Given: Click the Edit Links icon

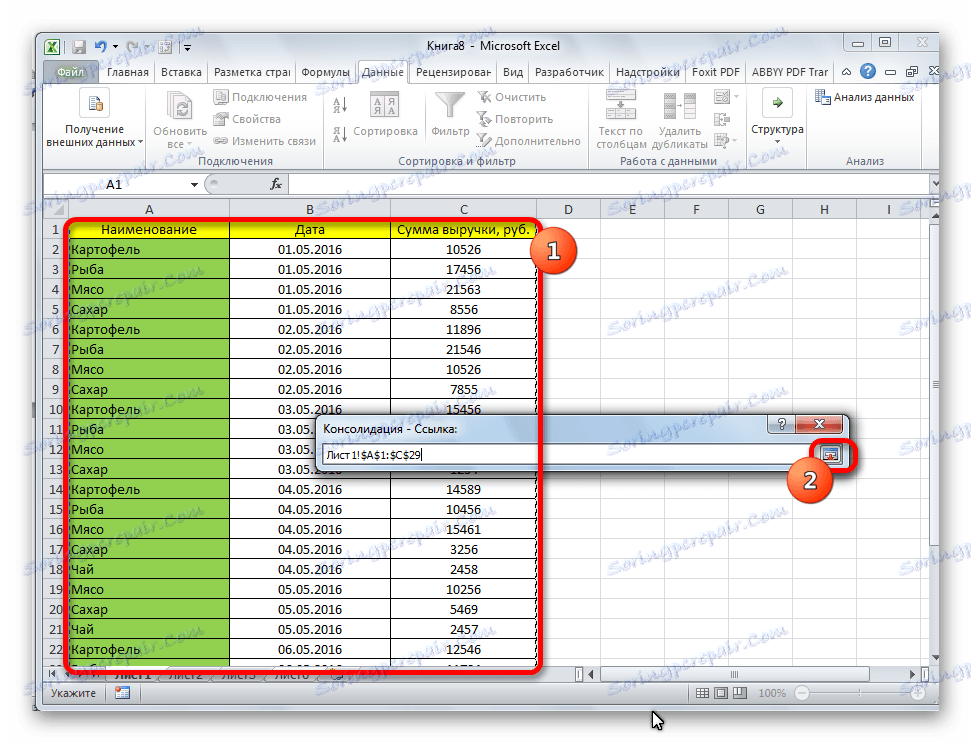Looking at the screenshot, I should point(220,141).
